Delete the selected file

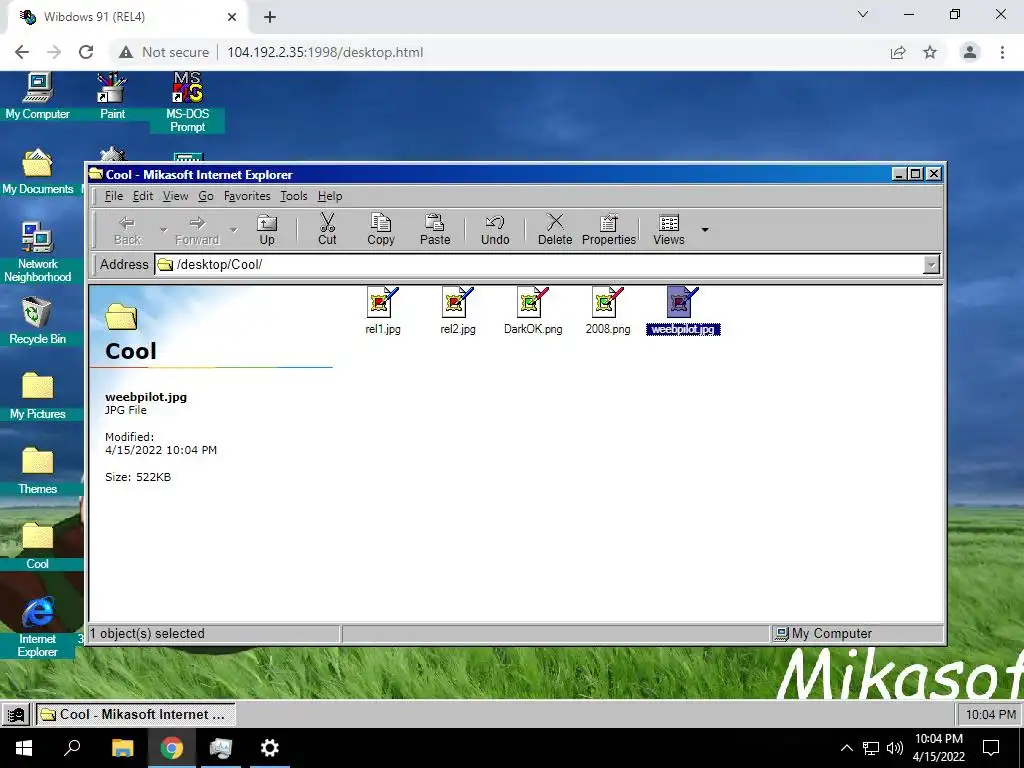[555, 230]
